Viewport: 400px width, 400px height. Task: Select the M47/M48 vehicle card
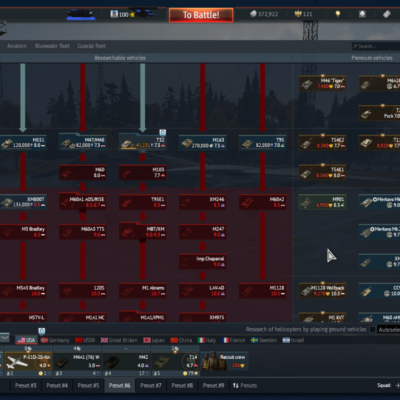[x=83, y=143]
